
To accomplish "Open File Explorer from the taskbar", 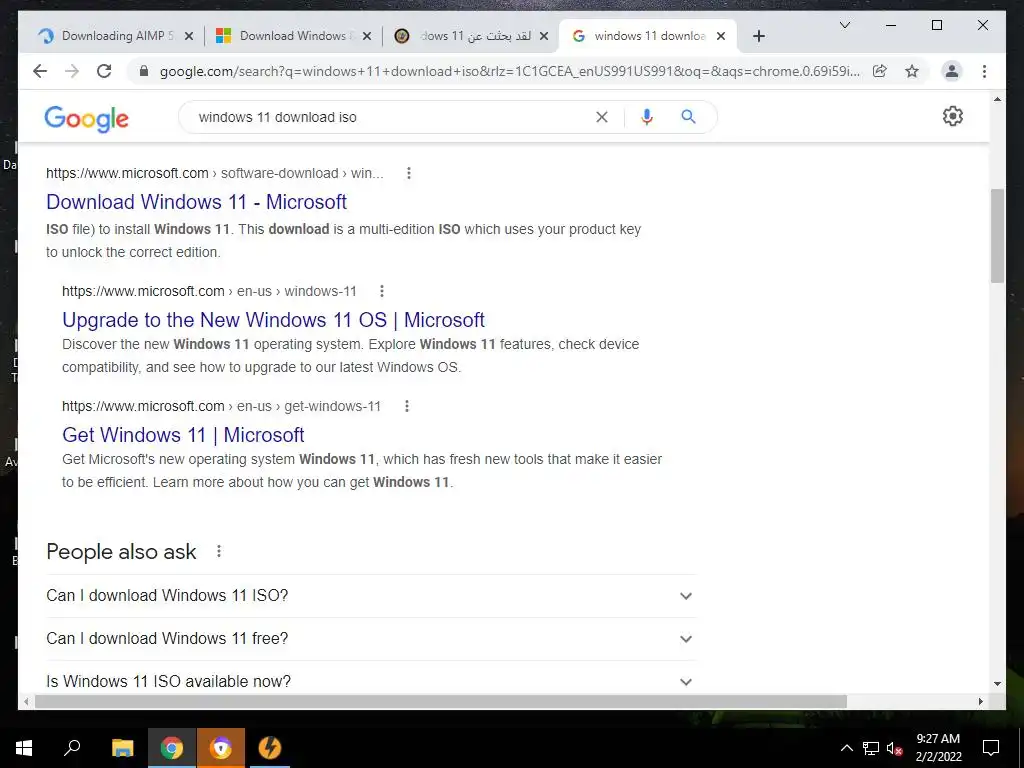I will coord(122,748).
